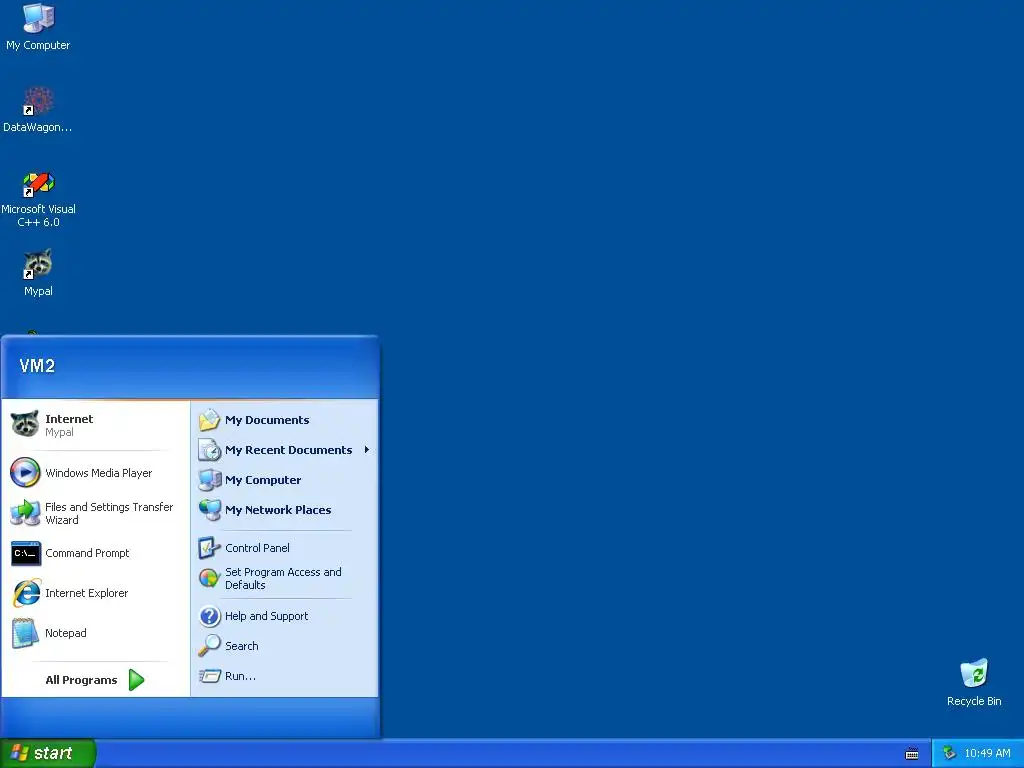Choose Control Panel menu label
Image resolution: width=1024 pixels, height=768 pixels.
tap(257, 548)
